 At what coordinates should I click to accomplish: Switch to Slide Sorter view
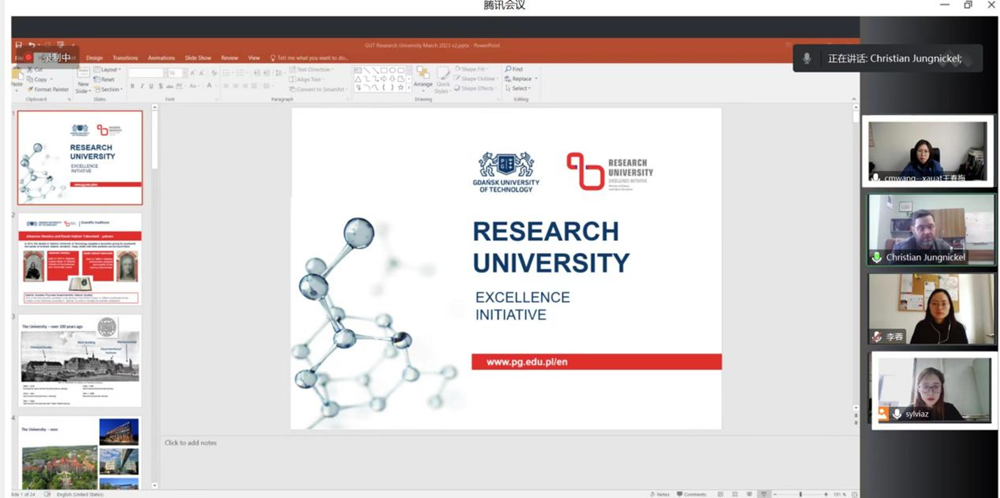[735, 494]
